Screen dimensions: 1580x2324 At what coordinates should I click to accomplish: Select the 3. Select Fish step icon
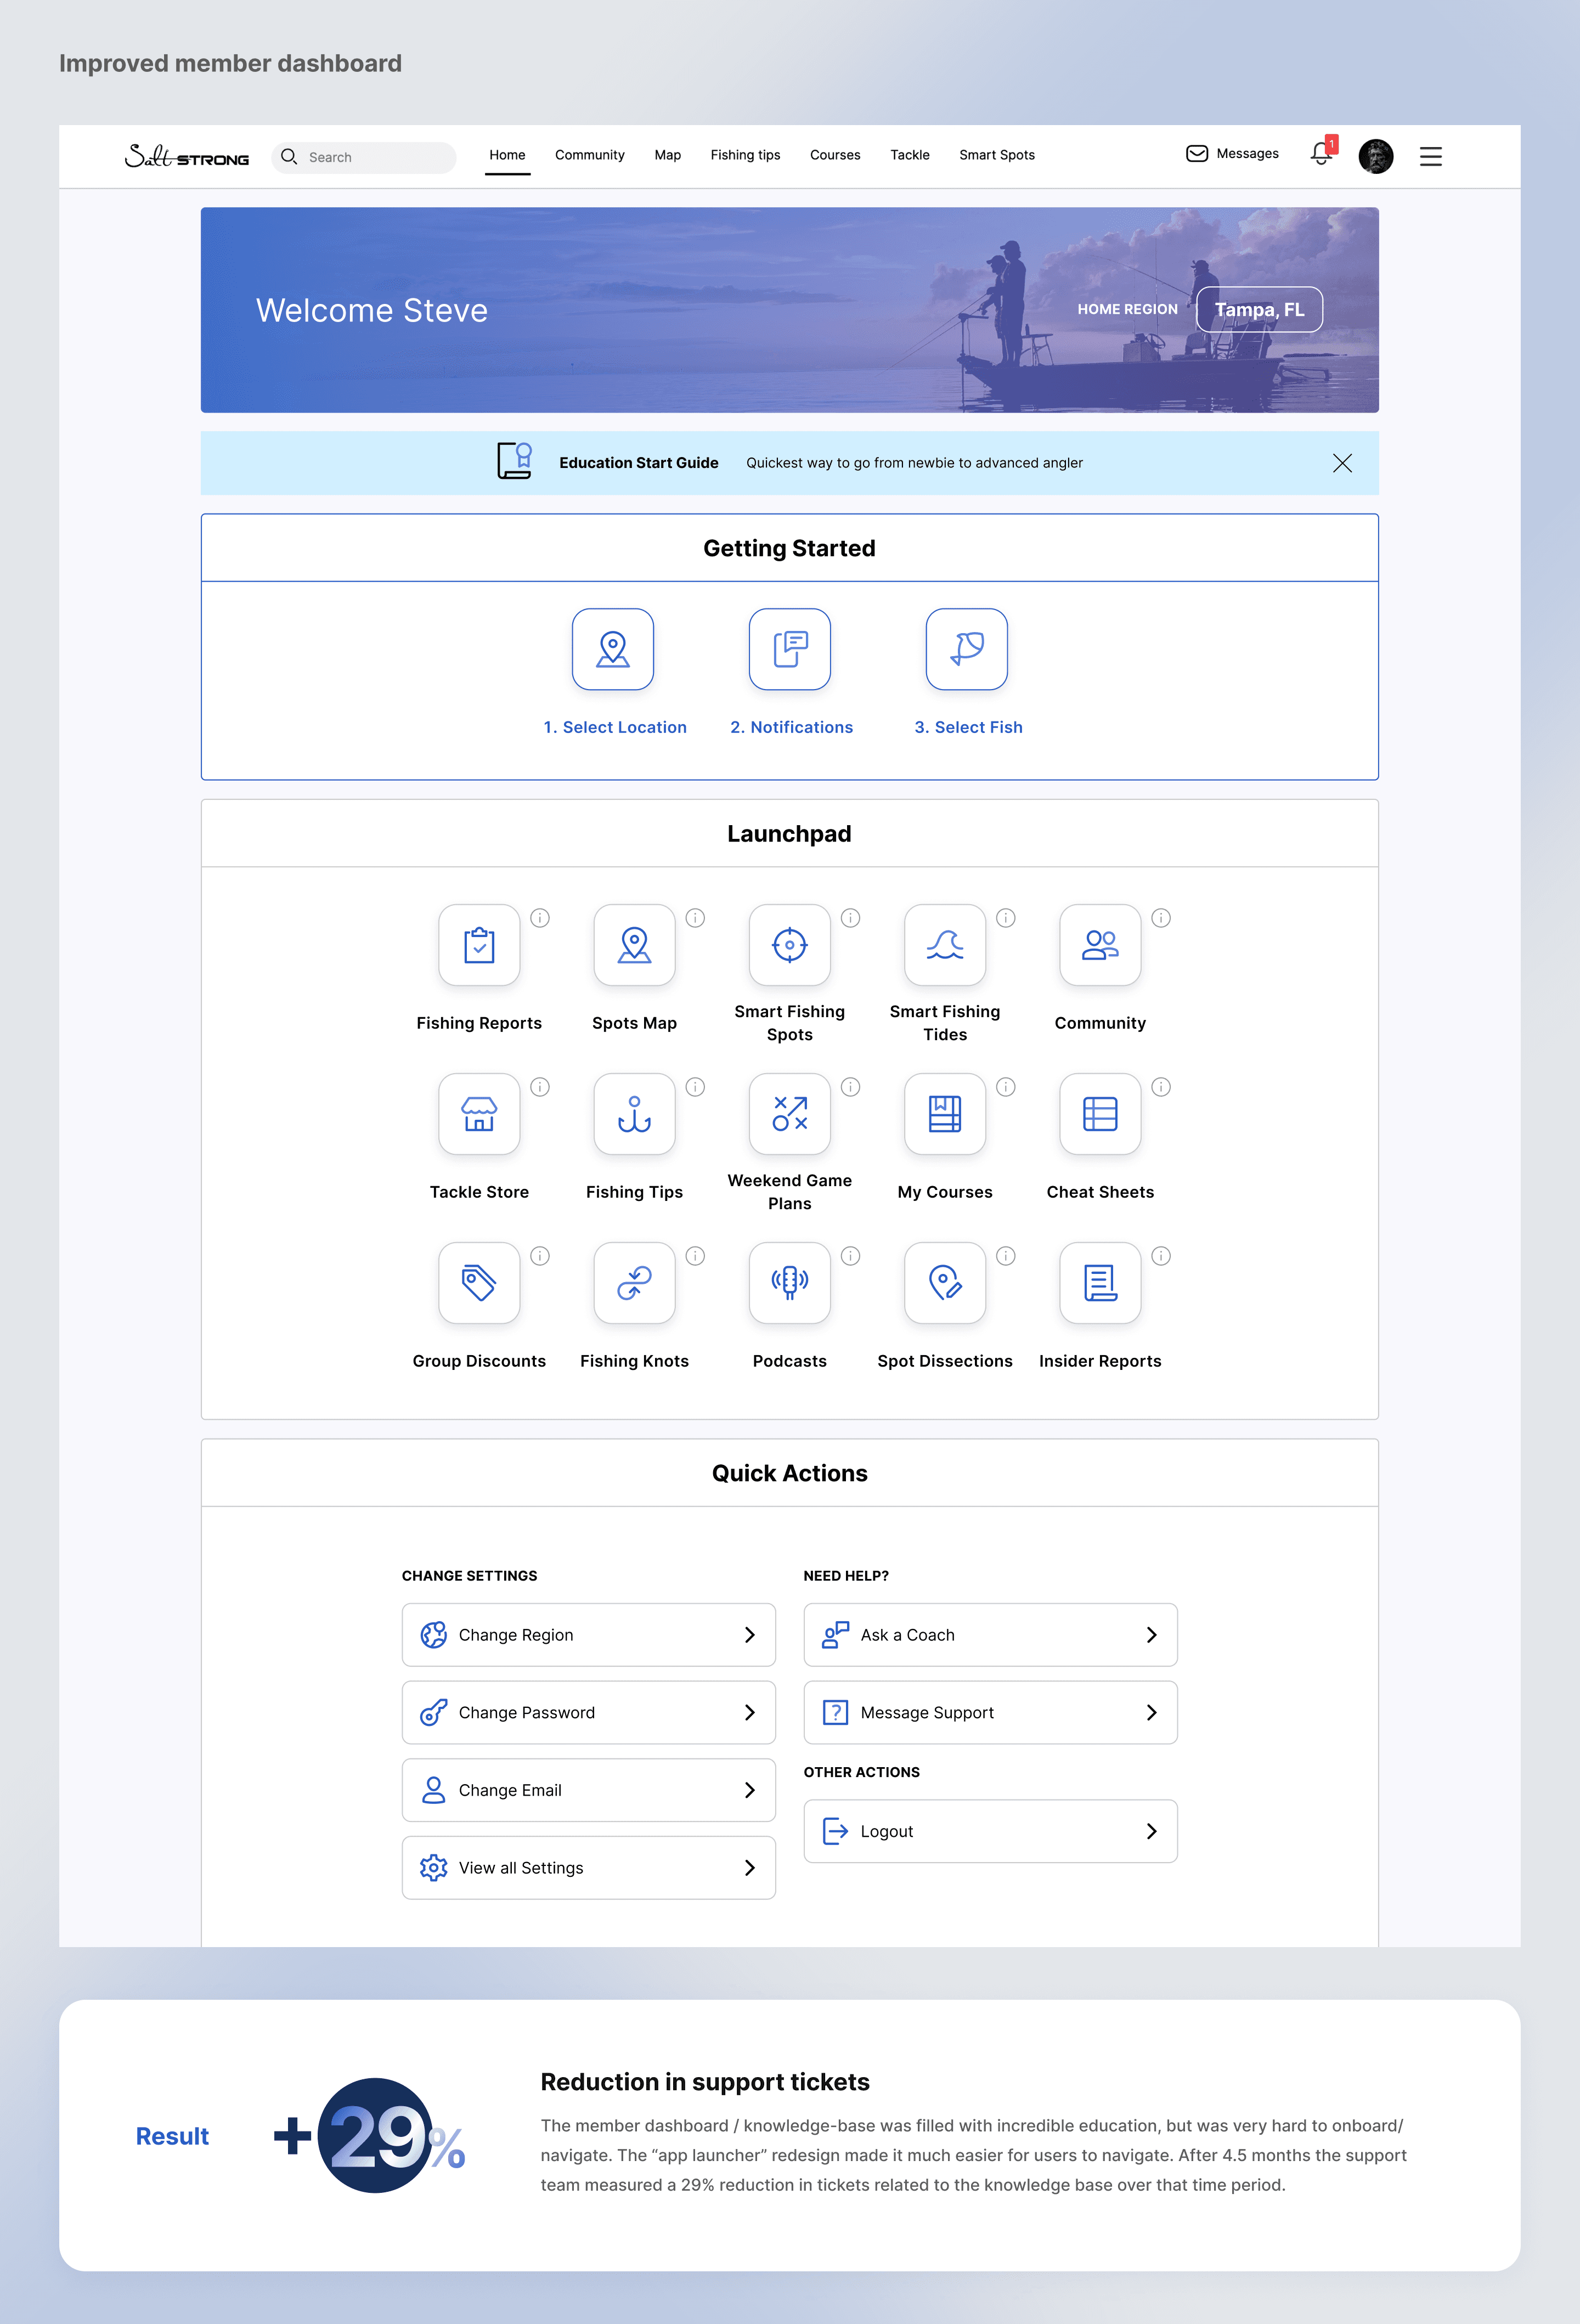coord(966,649)
